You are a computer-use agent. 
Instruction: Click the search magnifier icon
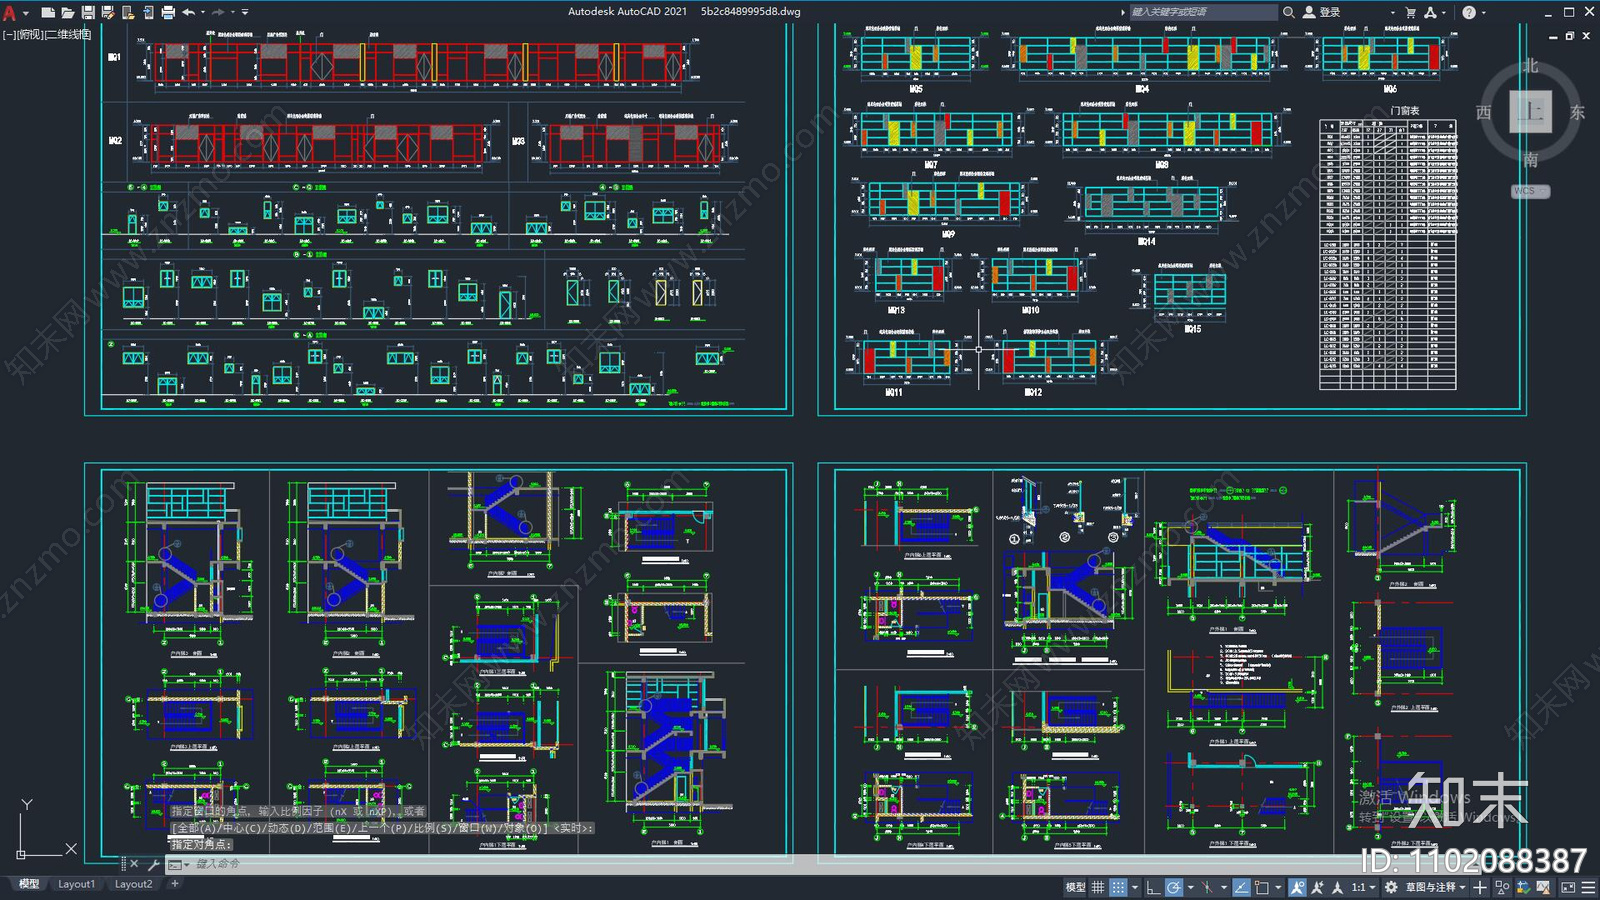1288,12
